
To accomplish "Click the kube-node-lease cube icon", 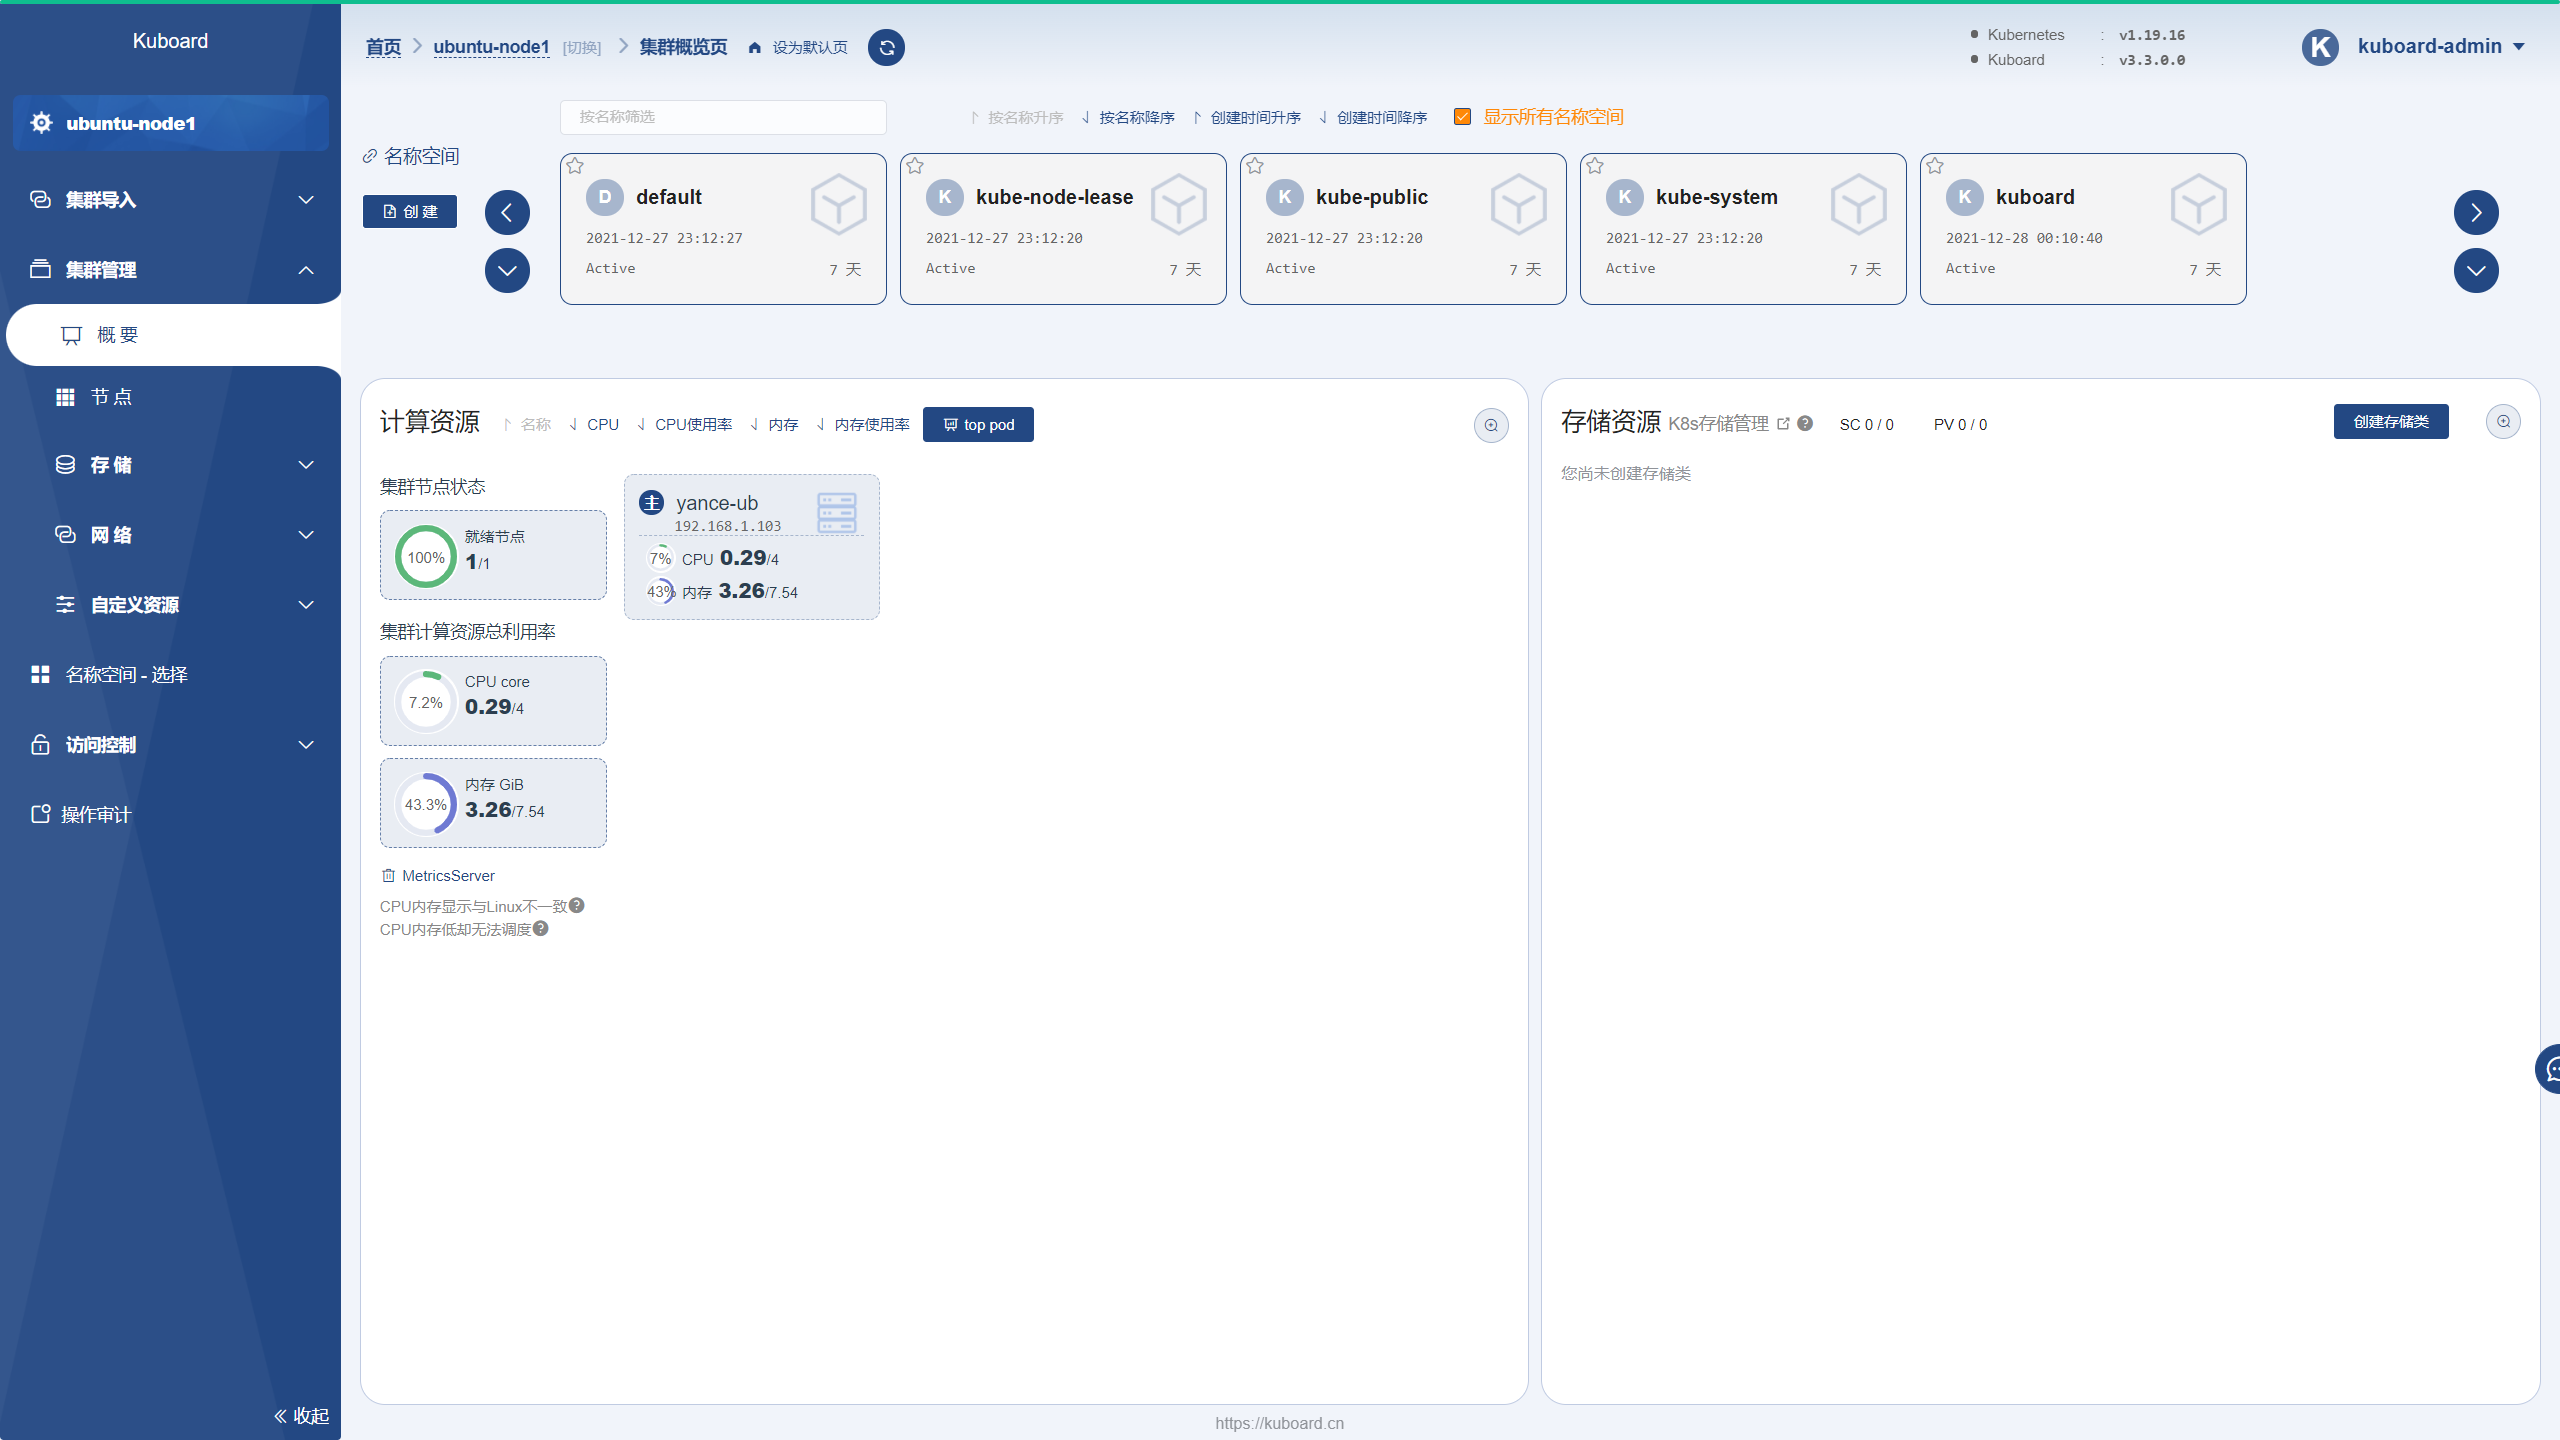I will 1178,204.
